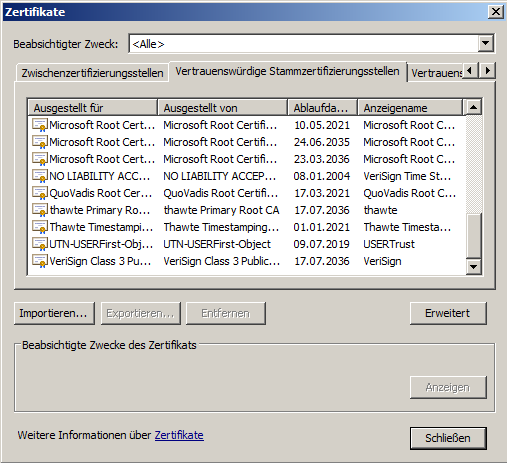This screenshot has height=463, width=507.
Task: Click issuer "NO LIABILITY ACCEP..."
Action: pyautogui.click(x=220, y=176)
